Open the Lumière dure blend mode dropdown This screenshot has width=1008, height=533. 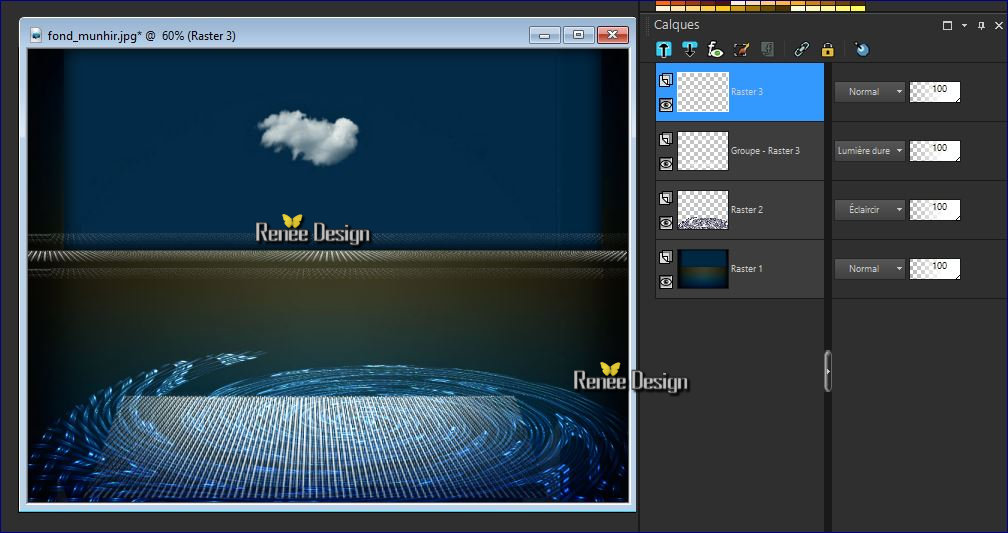point(870,151)
